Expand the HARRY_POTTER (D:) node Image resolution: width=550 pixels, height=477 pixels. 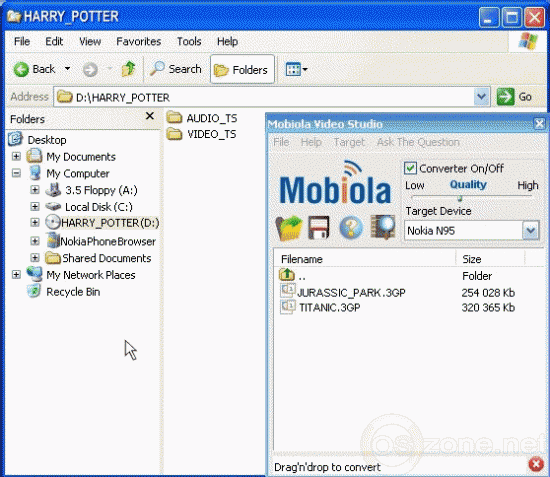[x=35, y=222]
